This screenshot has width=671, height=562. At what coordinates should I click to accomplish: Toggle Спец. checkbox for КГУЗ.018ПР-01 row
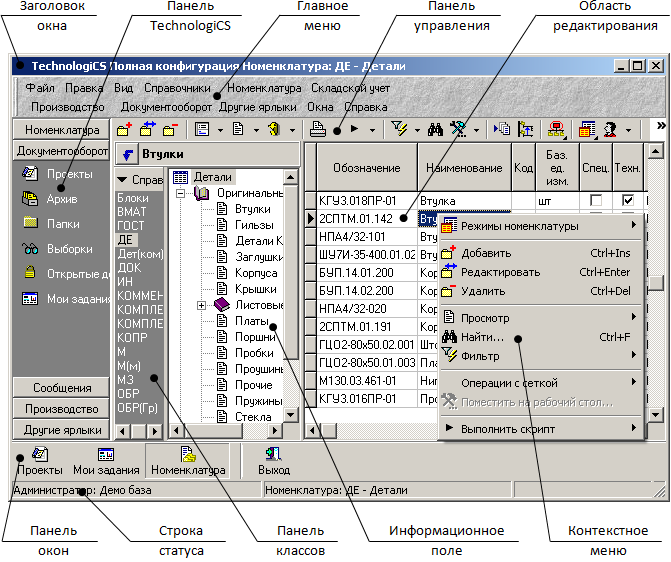(596, 200)
